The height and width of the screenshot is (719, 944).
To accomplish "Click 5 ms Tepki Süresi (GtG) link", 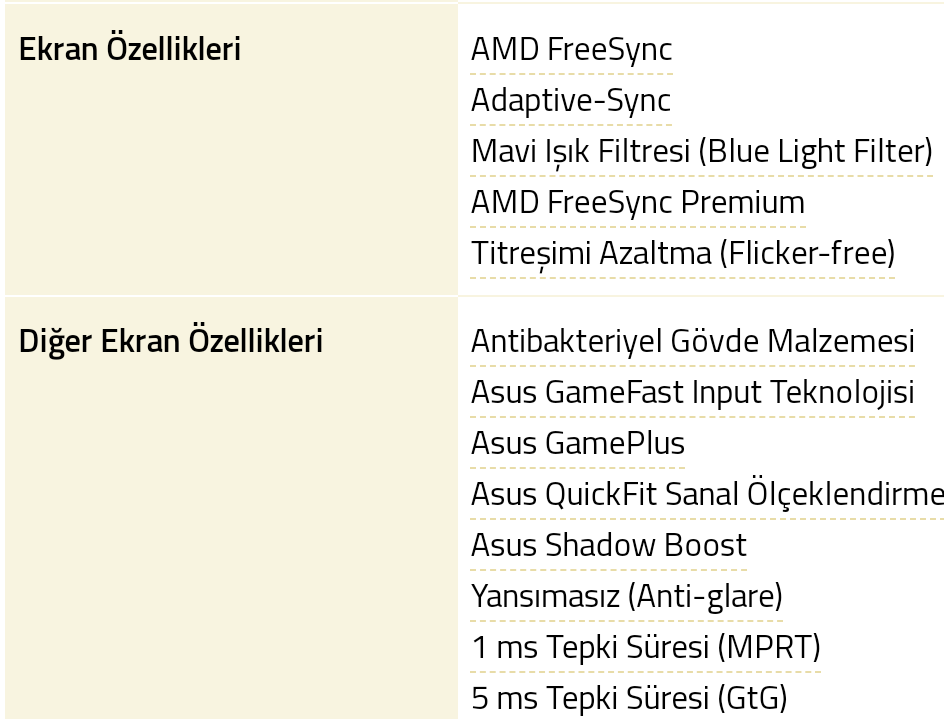I will point(629,698).
